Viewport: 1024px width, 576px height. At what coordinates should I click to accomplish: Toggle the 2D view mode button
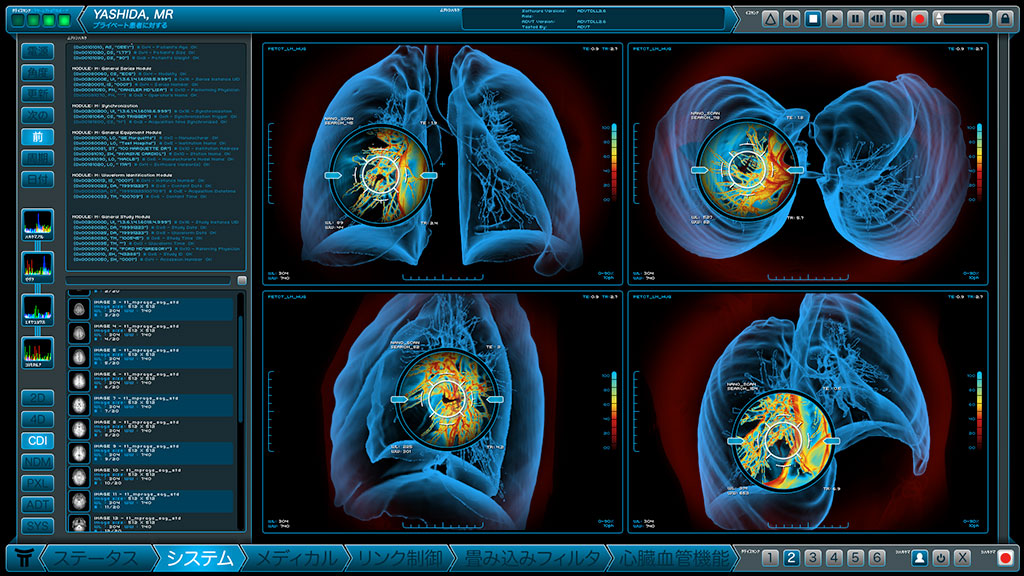tap(38, 397)
